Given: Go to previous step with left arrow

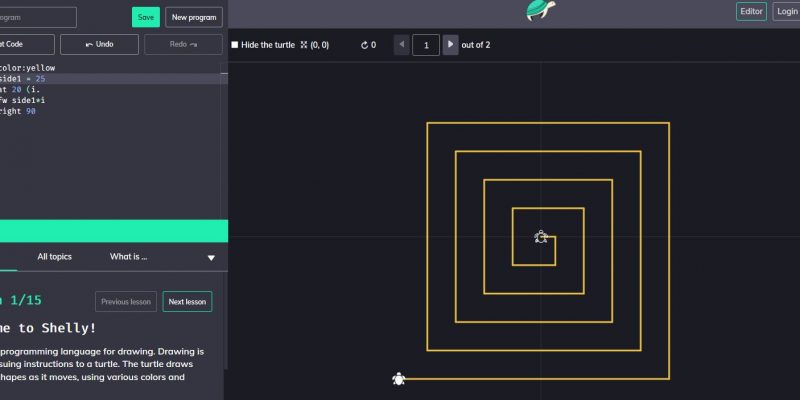Looking at the screenshot, I should pos(401,45).
